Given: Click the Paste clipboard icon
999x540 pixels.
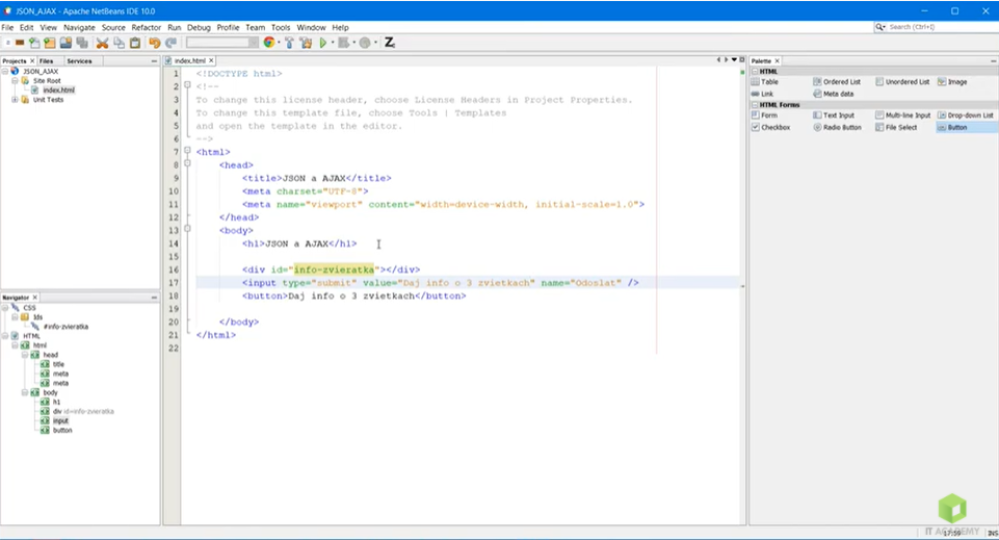Looking at the screenshot, I should click(135, 43).
